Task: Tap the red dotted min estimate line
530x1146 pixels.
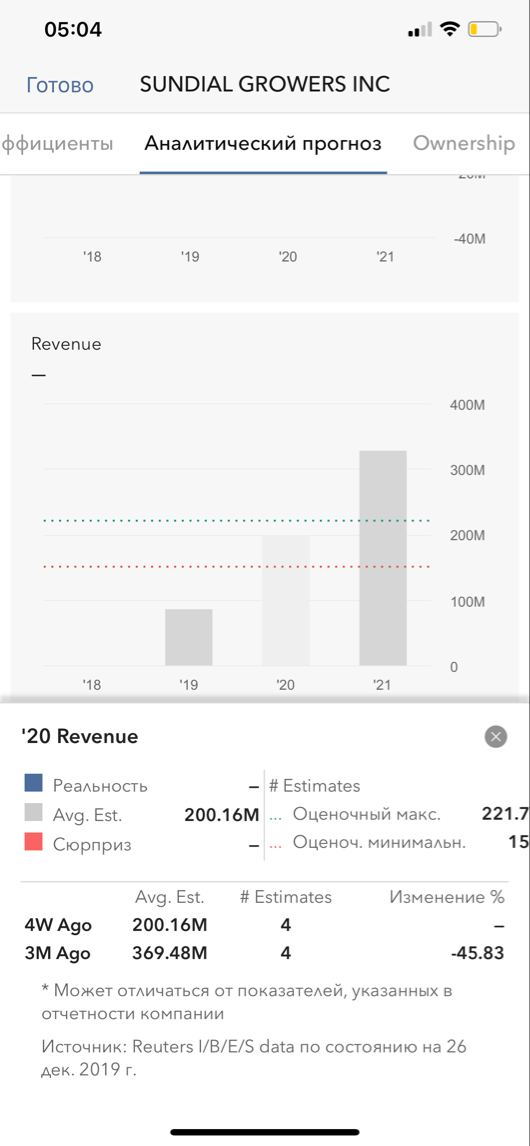Action: 236,566
